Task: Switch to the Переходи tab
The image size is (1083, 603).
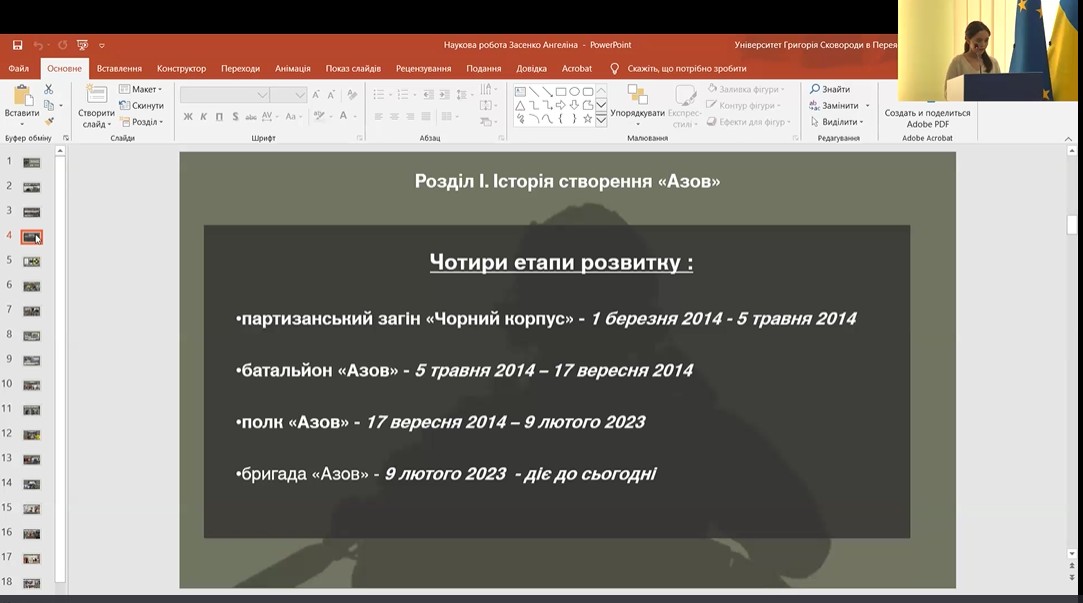Action: 240,68
